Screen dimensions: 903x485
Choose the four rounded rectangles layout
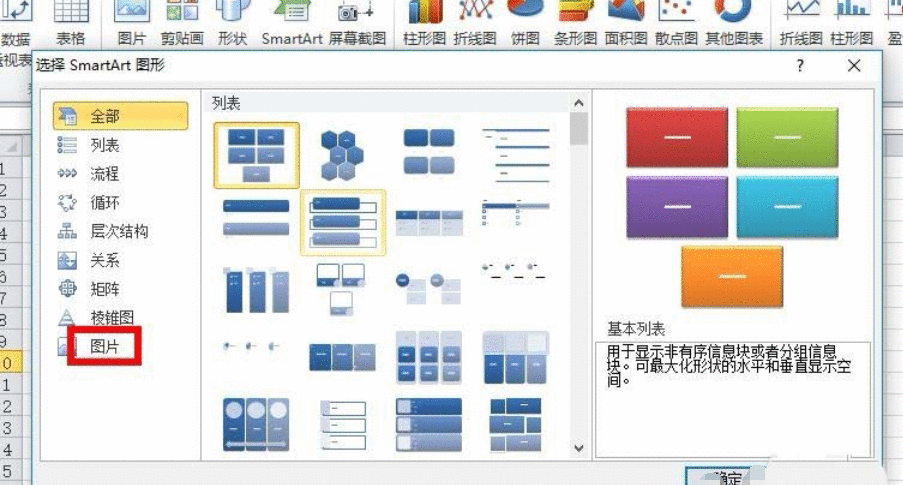click(429, 151)
